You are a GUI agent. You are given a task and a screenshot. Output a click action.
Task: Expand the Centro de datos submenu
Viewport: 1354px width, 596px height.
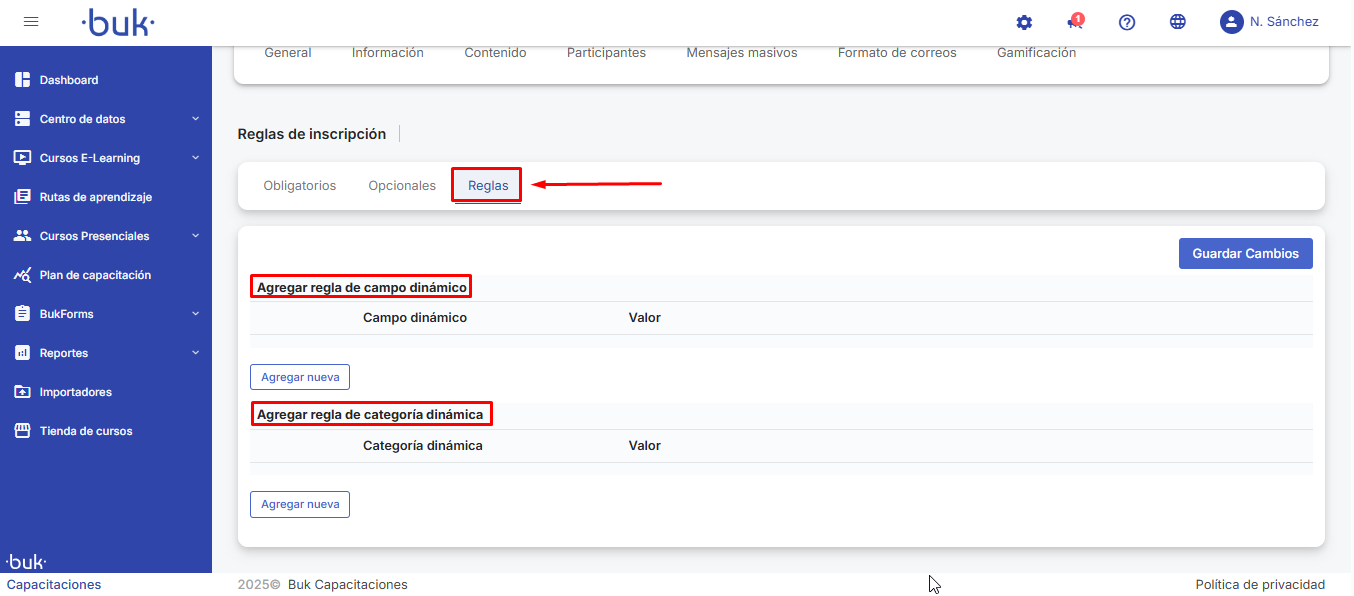click(x=195, y=119)
